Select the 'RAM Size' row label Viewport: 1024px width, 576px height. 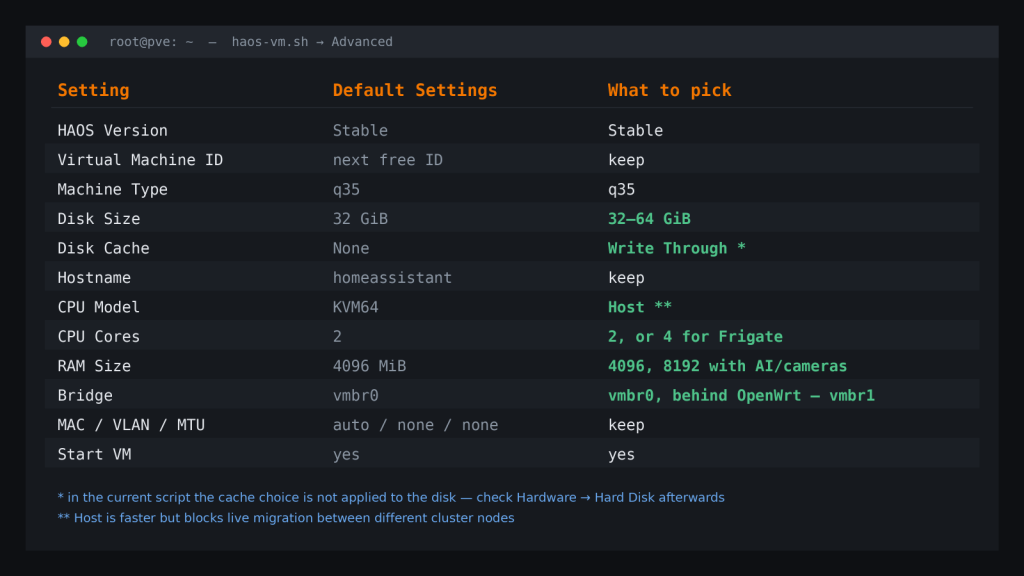click(x=94, y=366)
